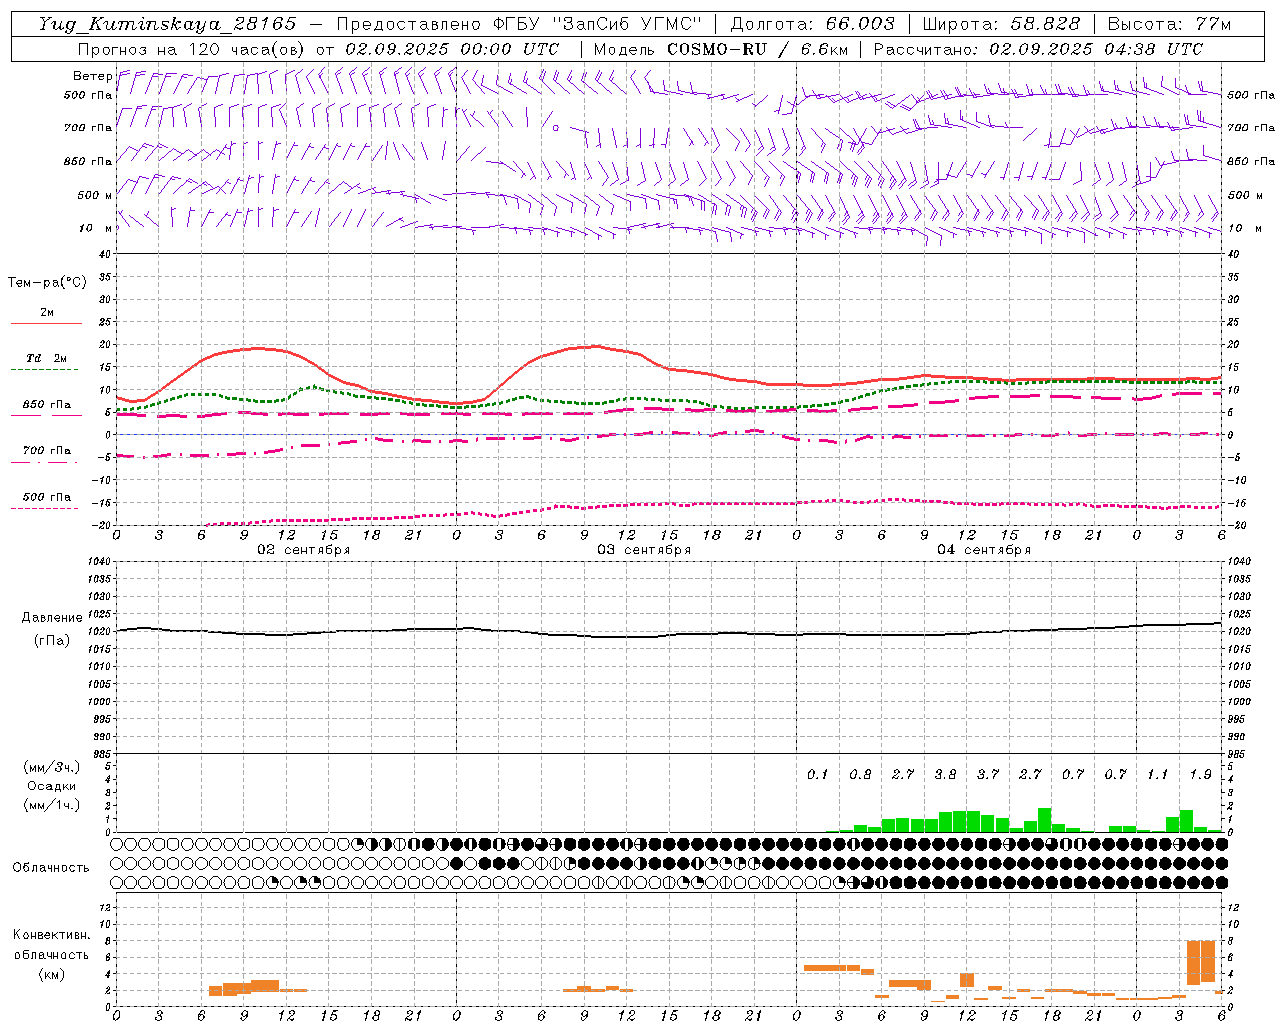Click the date label "02 сентября"
This screenshot has height=1024, width=1280.
point(304,550)
